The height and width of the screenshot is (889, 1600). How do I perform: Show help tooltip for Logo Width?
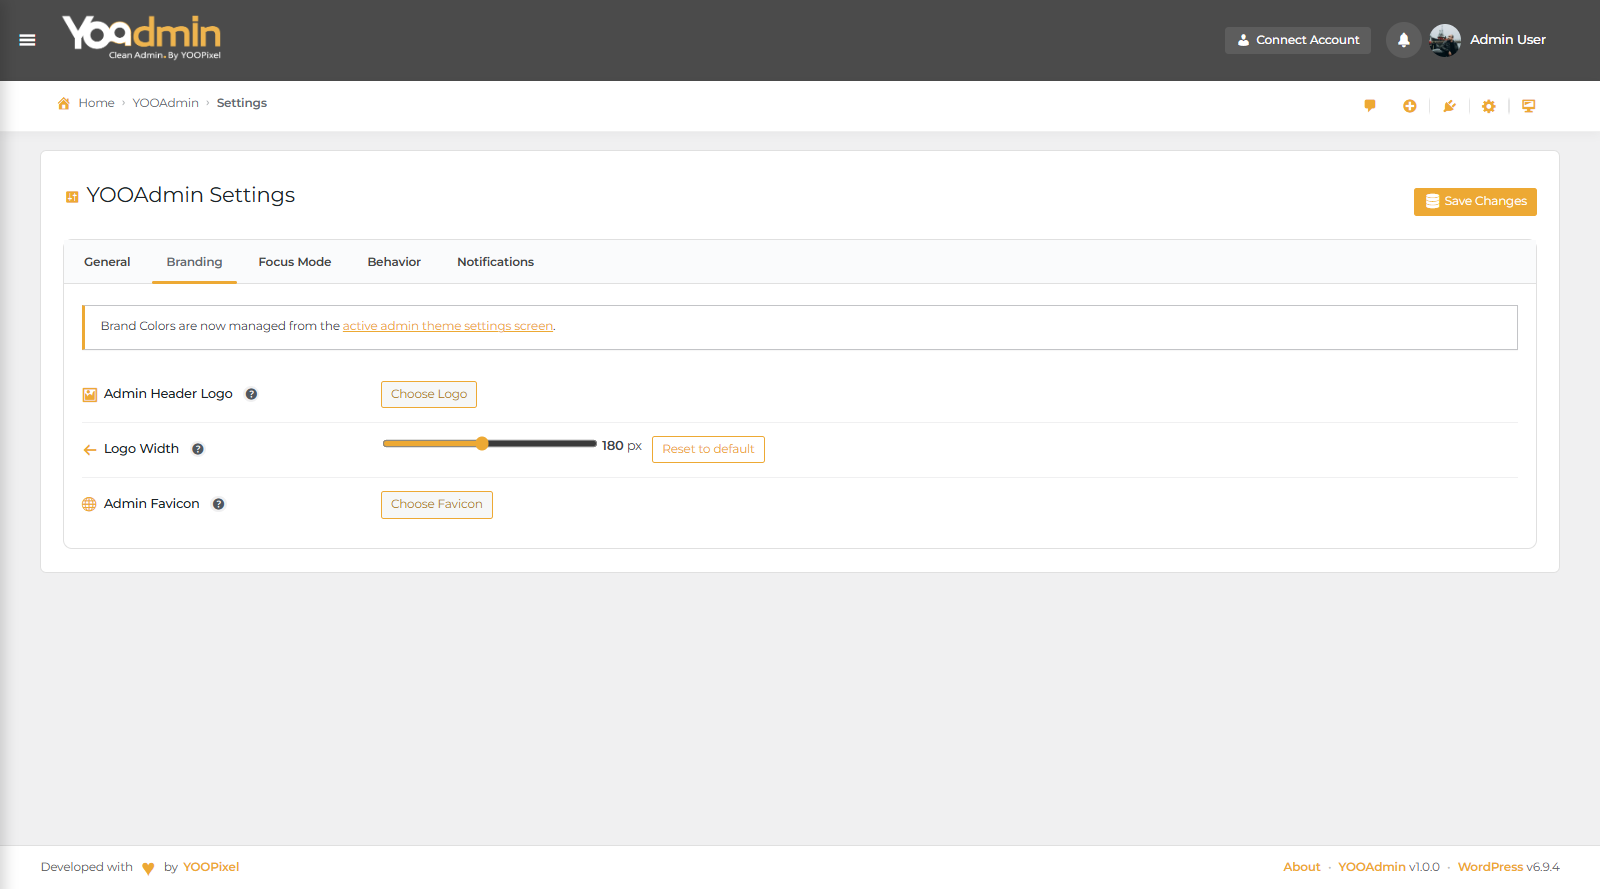point(198,449)
